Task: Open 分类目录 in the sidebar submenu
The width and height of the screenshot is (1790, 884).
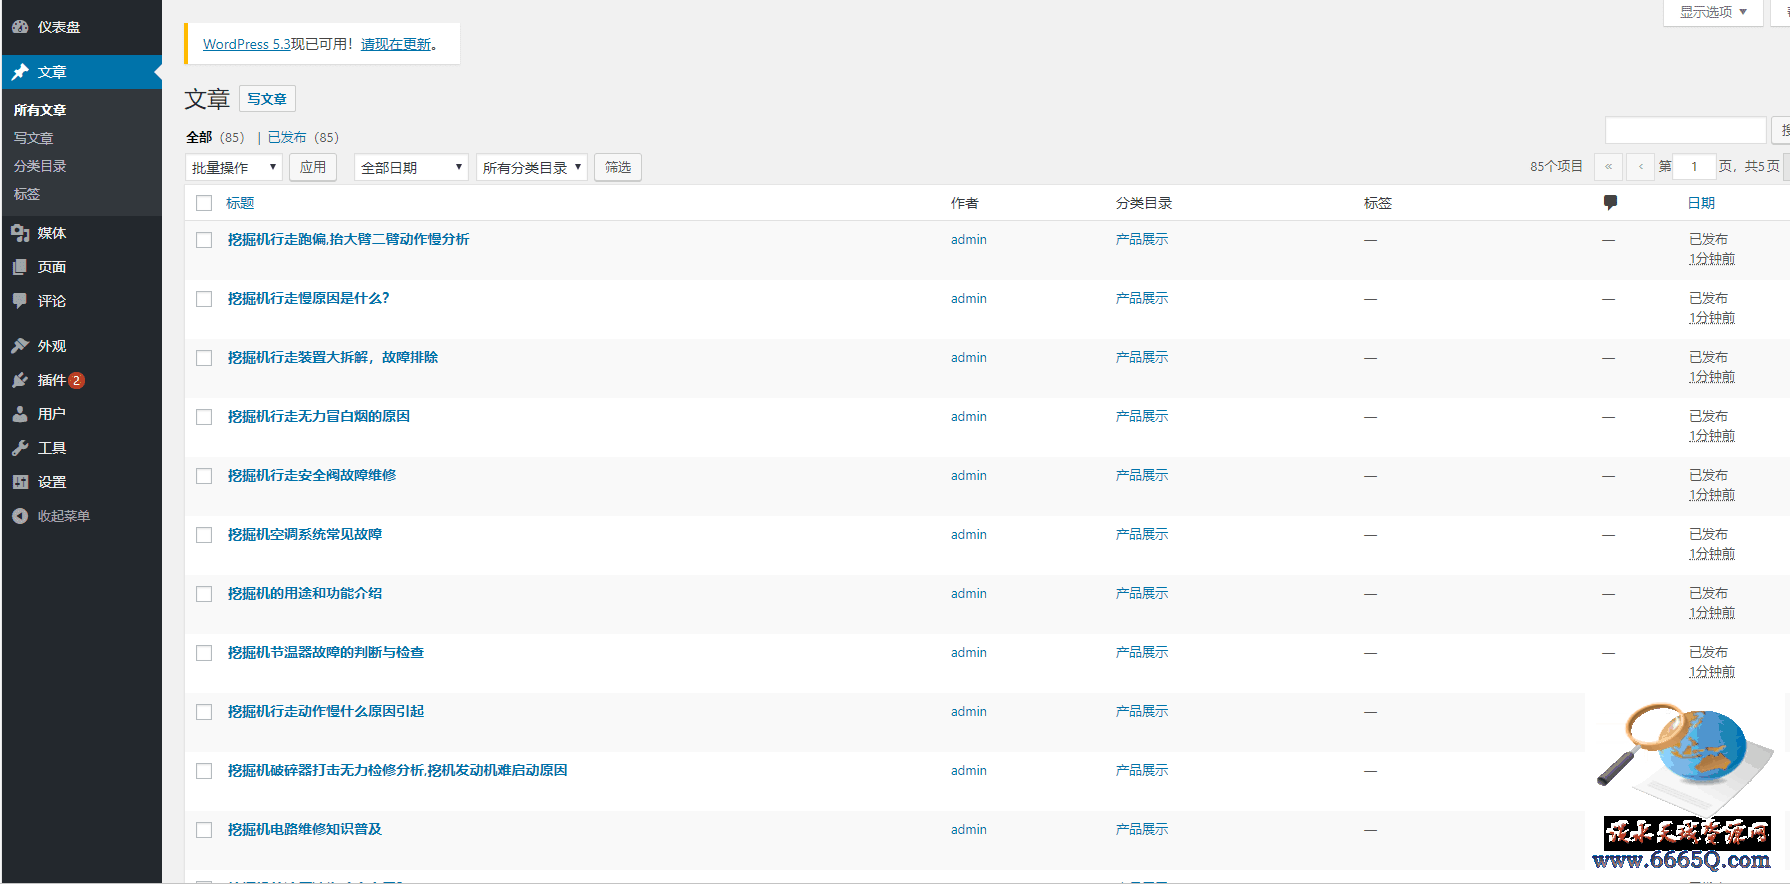Action: tap(40, 166)
